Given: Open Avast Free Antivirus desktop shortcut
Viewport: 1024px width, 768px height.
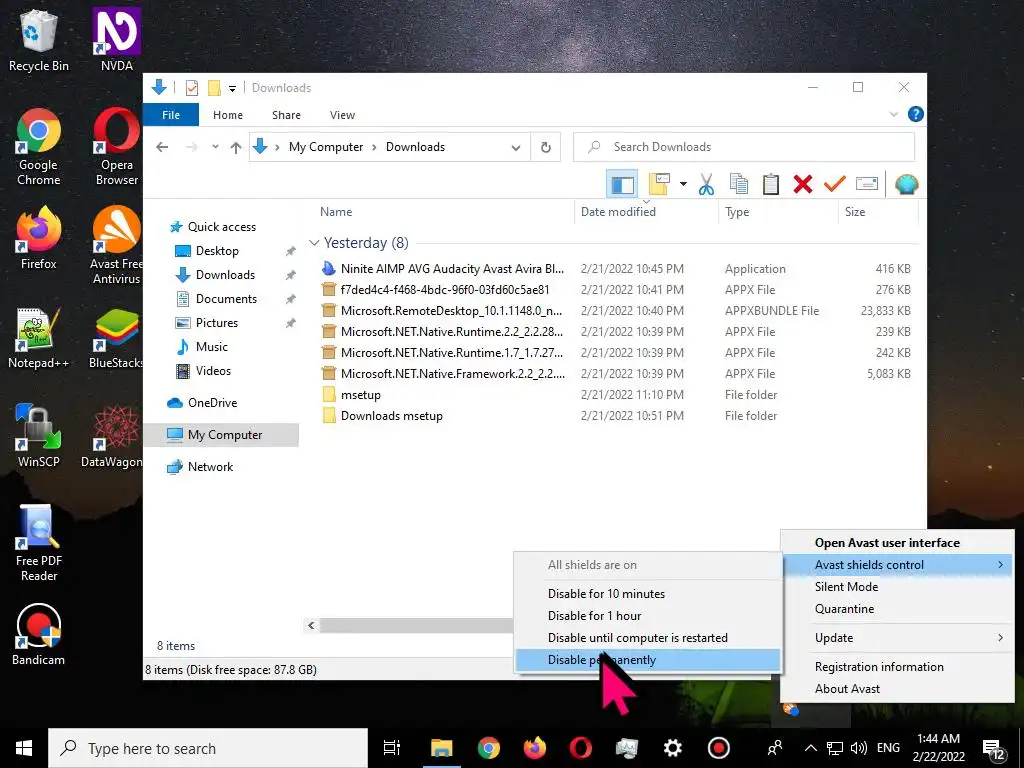Looking at the screenshot, I should pos(116,246).
